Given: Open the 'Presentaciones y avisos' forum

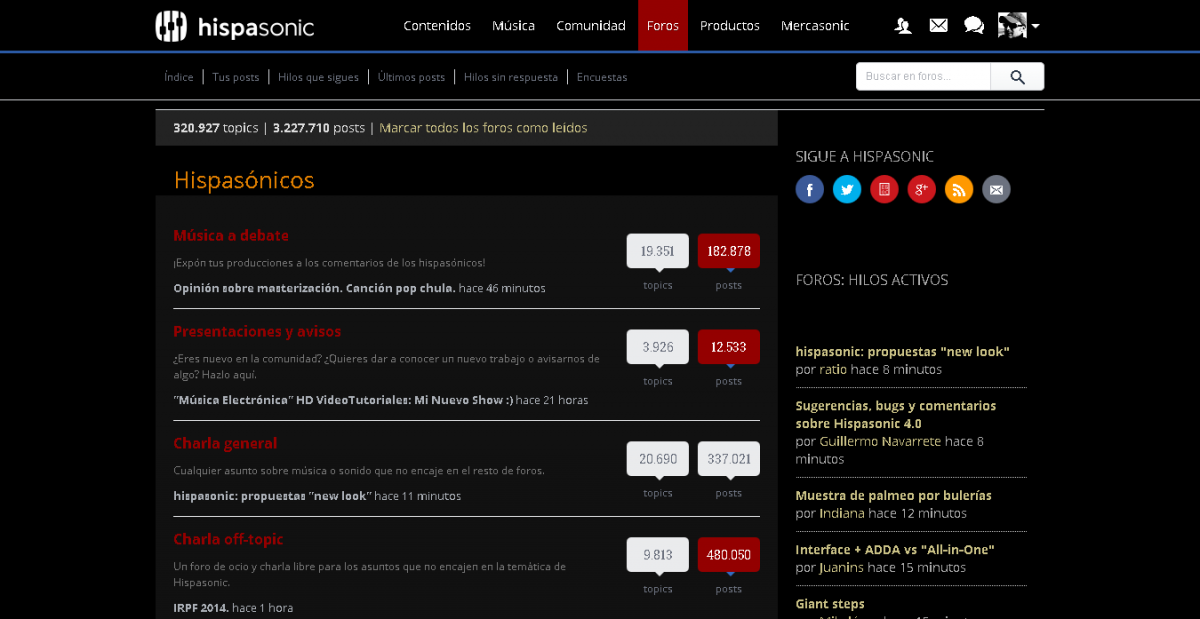Looking at the screenshot, I should (x=257, y=332).
